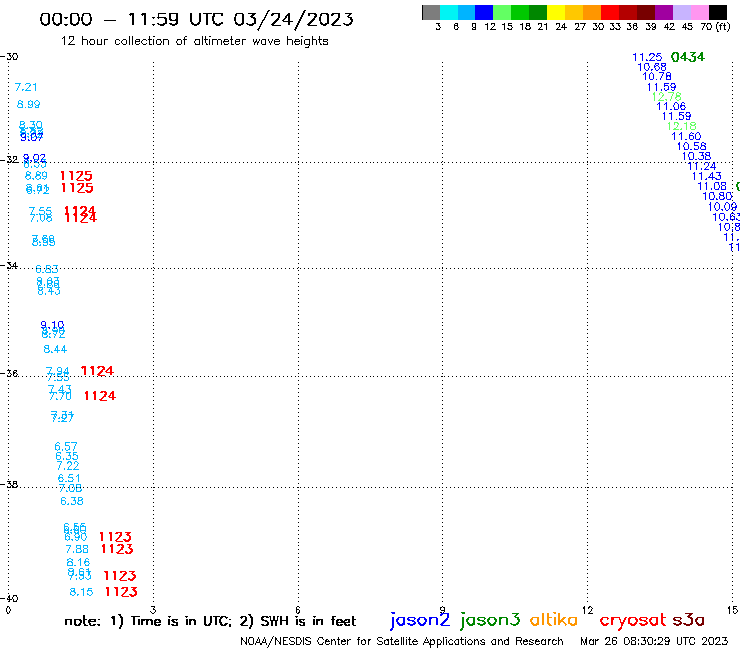This screenshot has height=650, width=740.
Task: Click the green wave height value '12.18'
Action: click(681, 127)
